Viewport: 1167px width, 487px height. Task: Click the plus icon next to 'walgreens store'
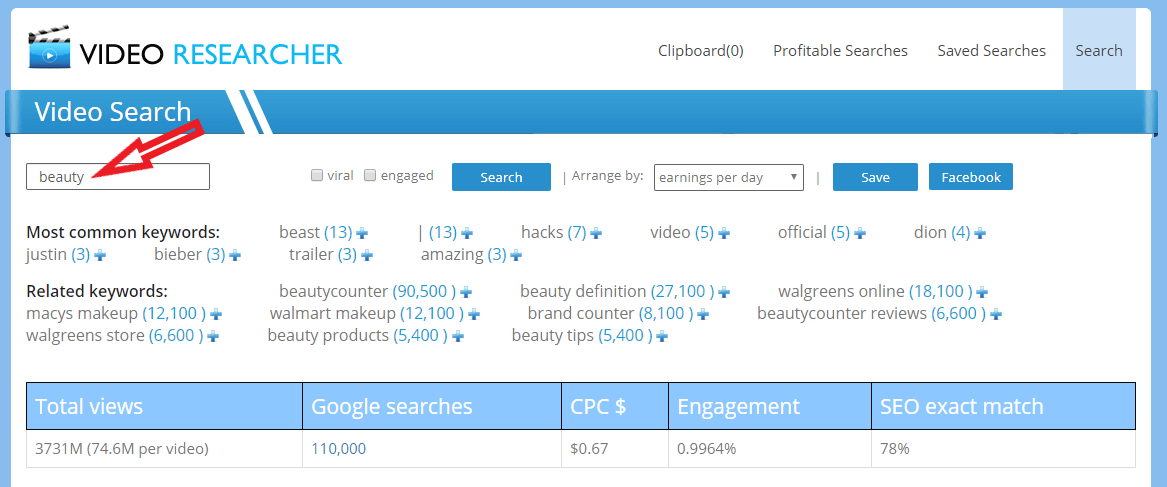[214, 337]
